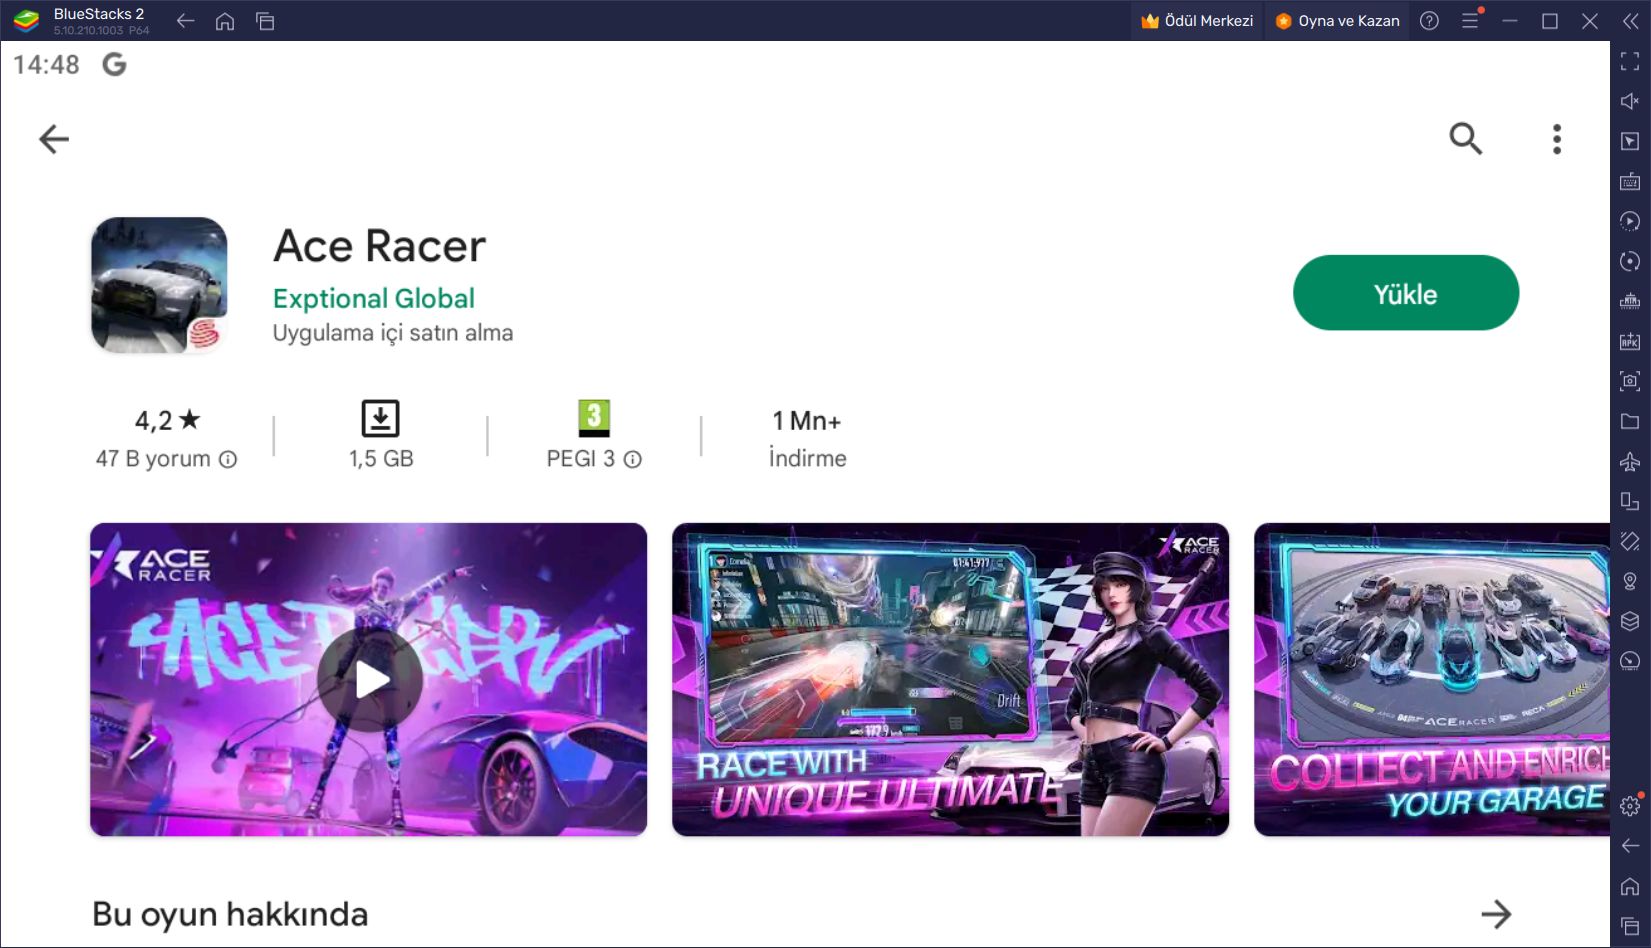Open media folder from sidebar
The width and height of the screenshot is (1651, 948).
pos(1630,421)
